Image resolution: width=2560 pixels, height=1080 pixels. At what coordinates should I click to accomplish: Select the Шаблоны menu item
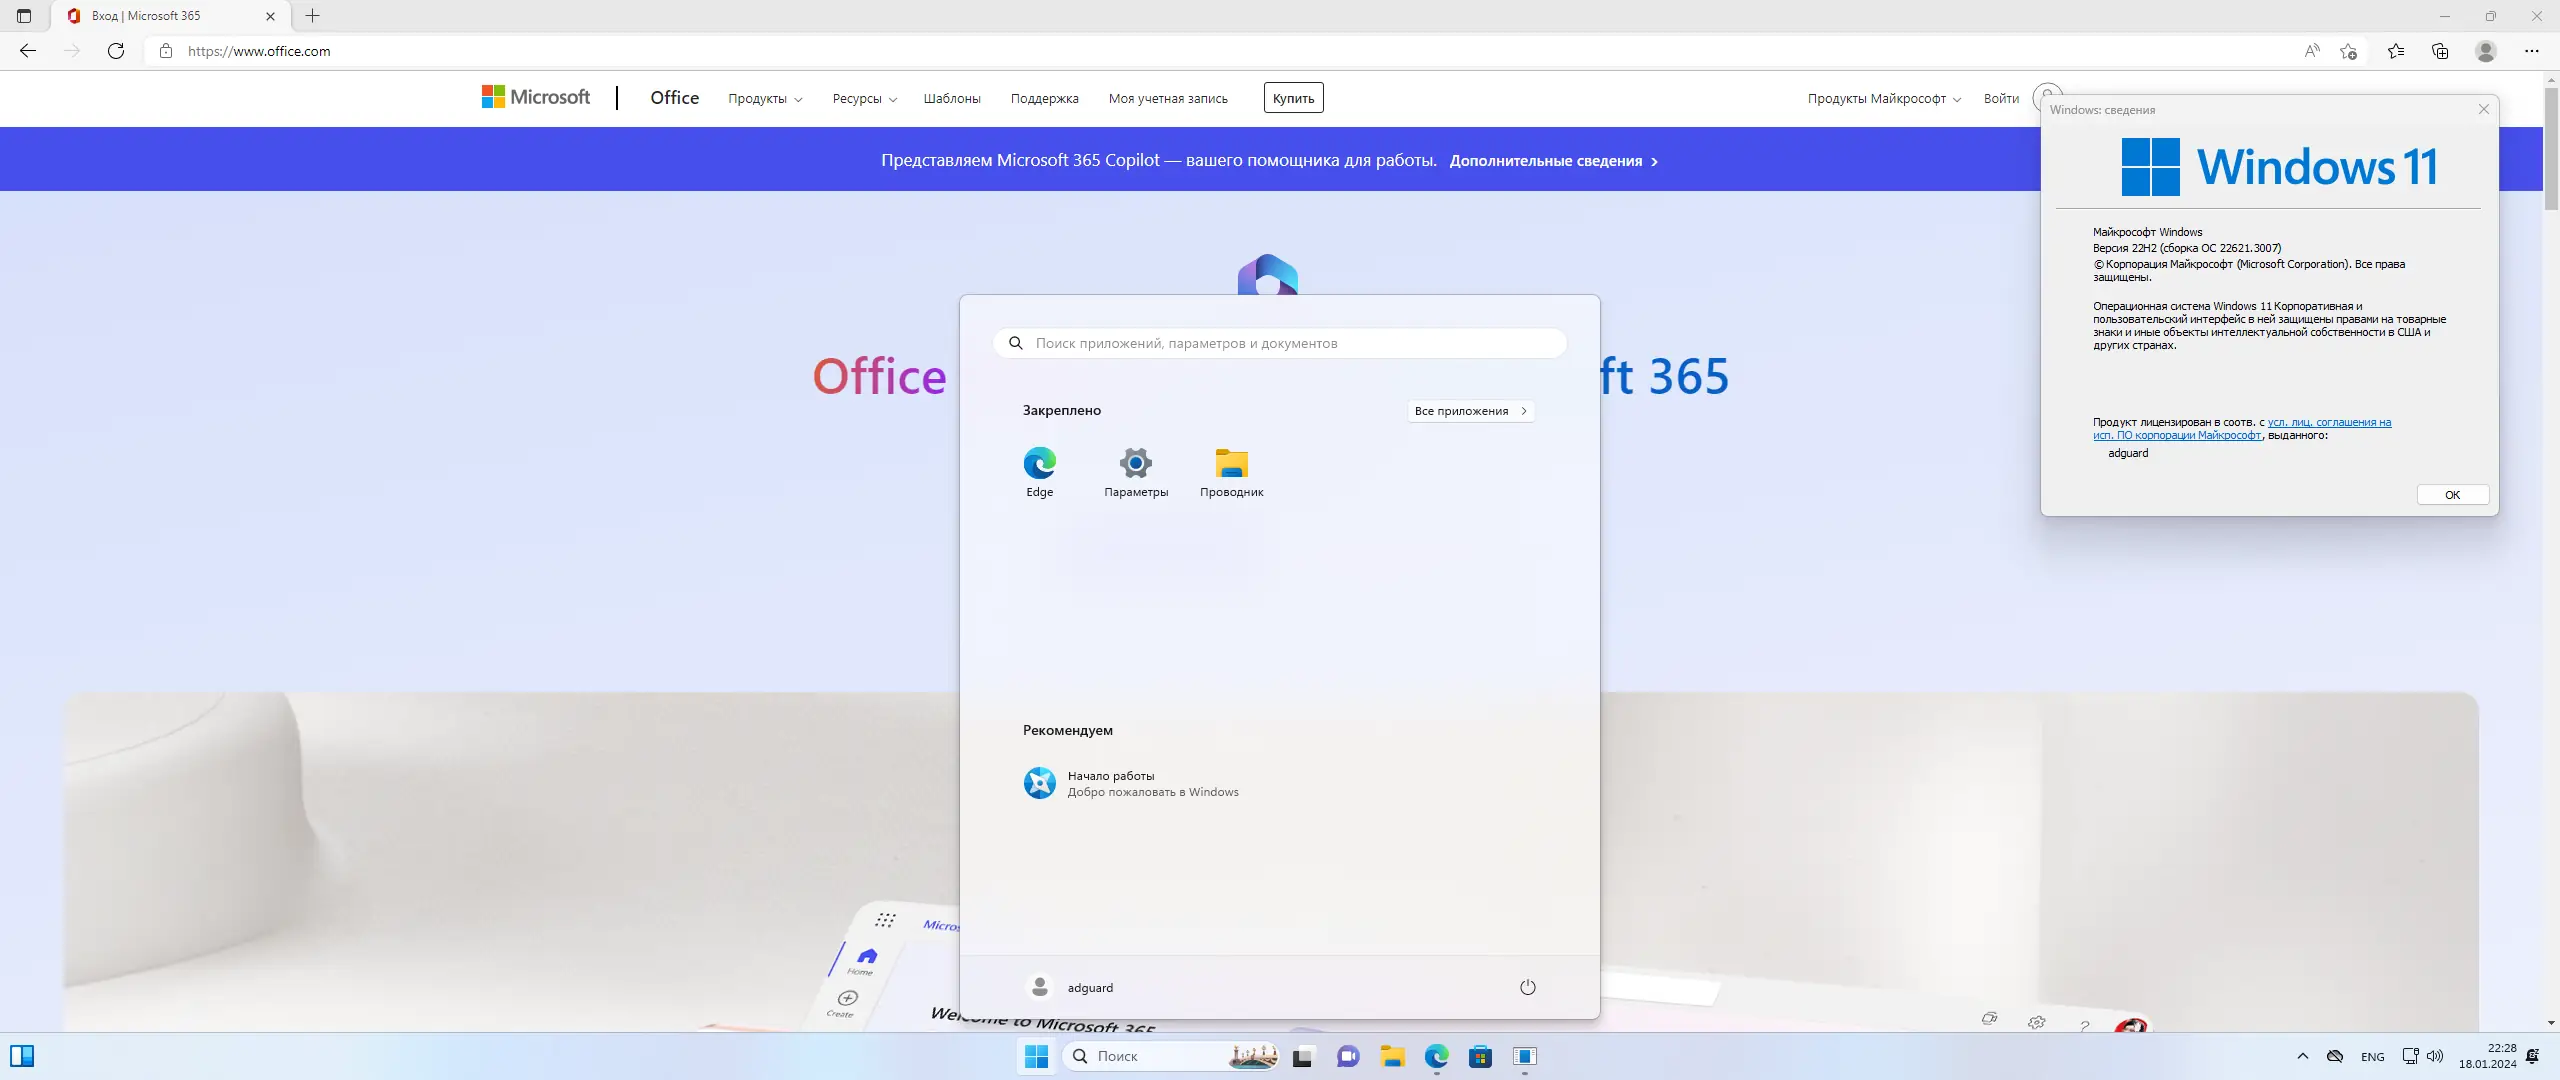951,98
